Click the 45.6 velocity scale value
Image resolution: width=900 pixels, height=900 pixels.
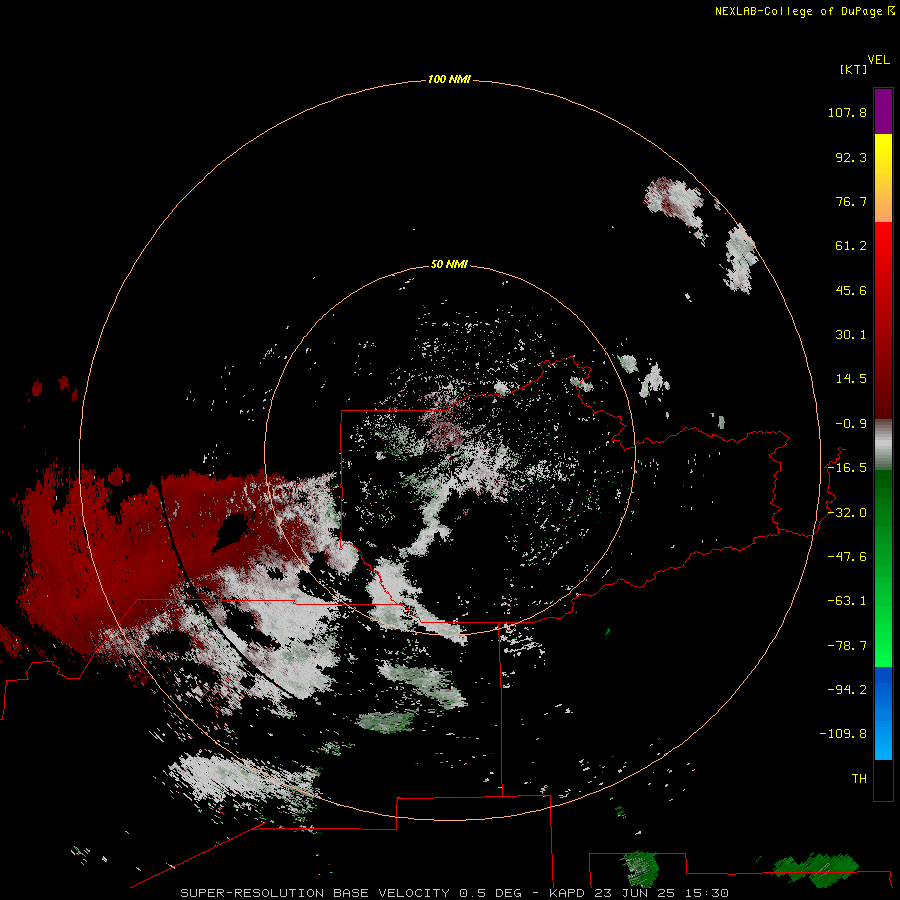pyautogui.click(x=851, y=290)
